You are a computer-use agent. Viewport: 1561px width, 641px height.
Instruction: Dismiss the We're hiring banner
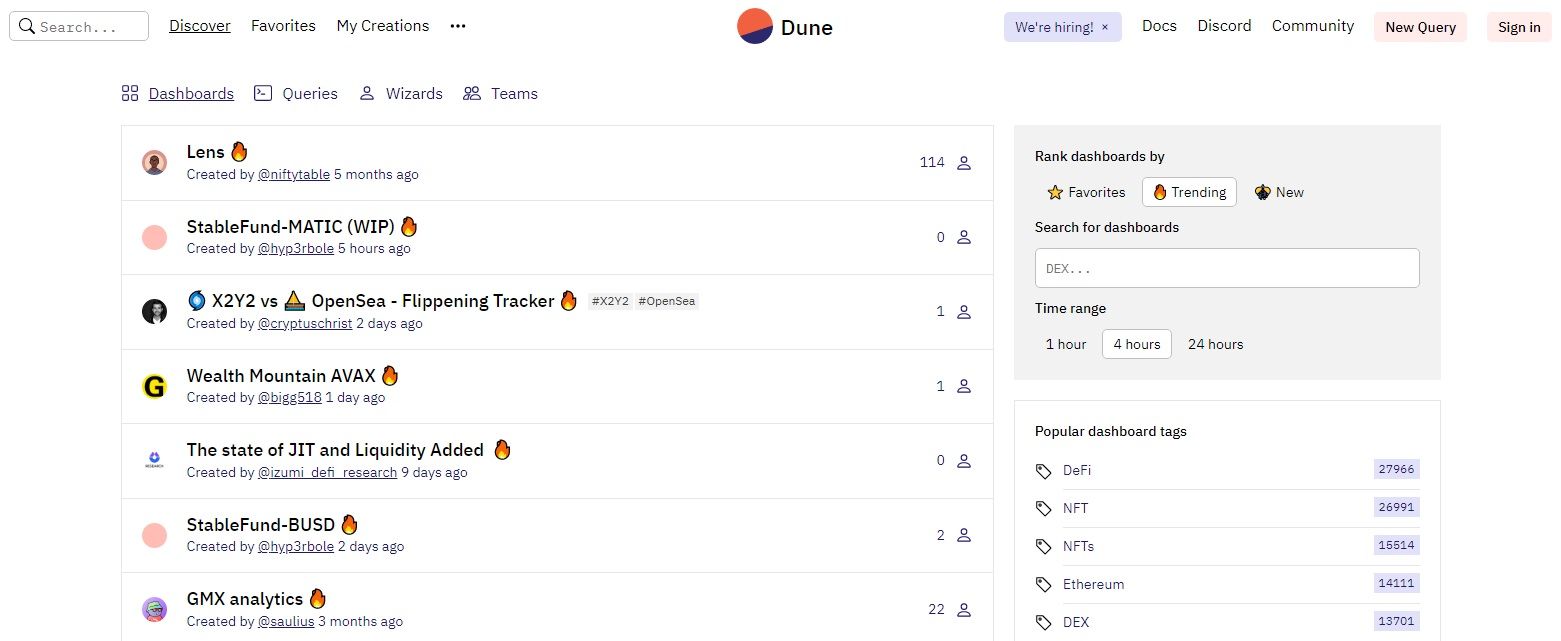(x=1105, y=28)
